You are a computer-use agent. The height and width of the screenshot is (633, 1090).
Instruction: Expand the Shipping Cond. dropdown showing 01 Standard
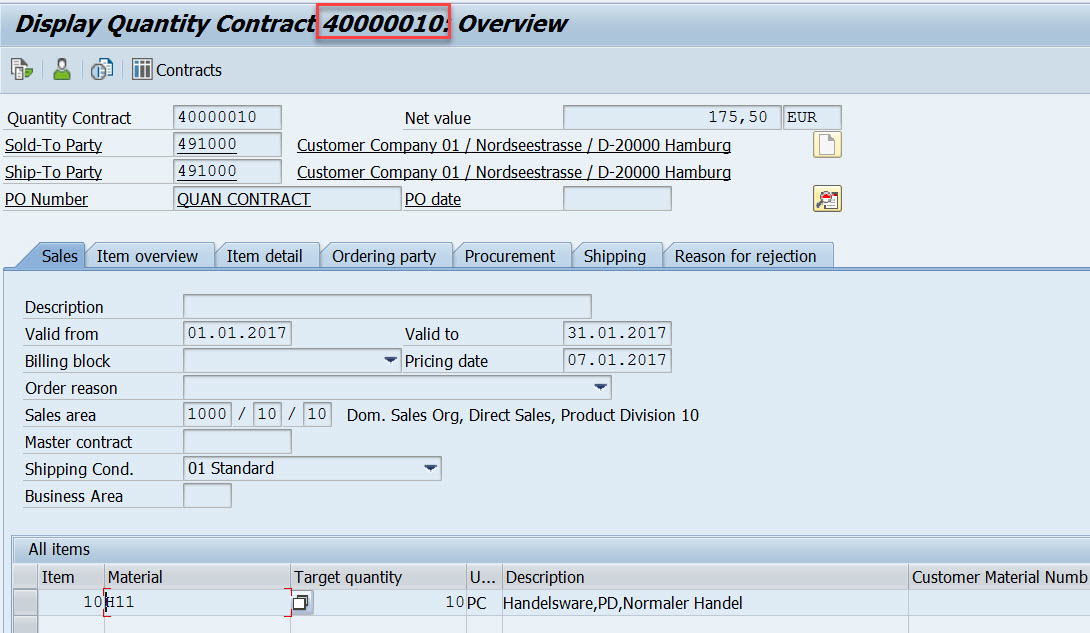(x=430, y=468)
